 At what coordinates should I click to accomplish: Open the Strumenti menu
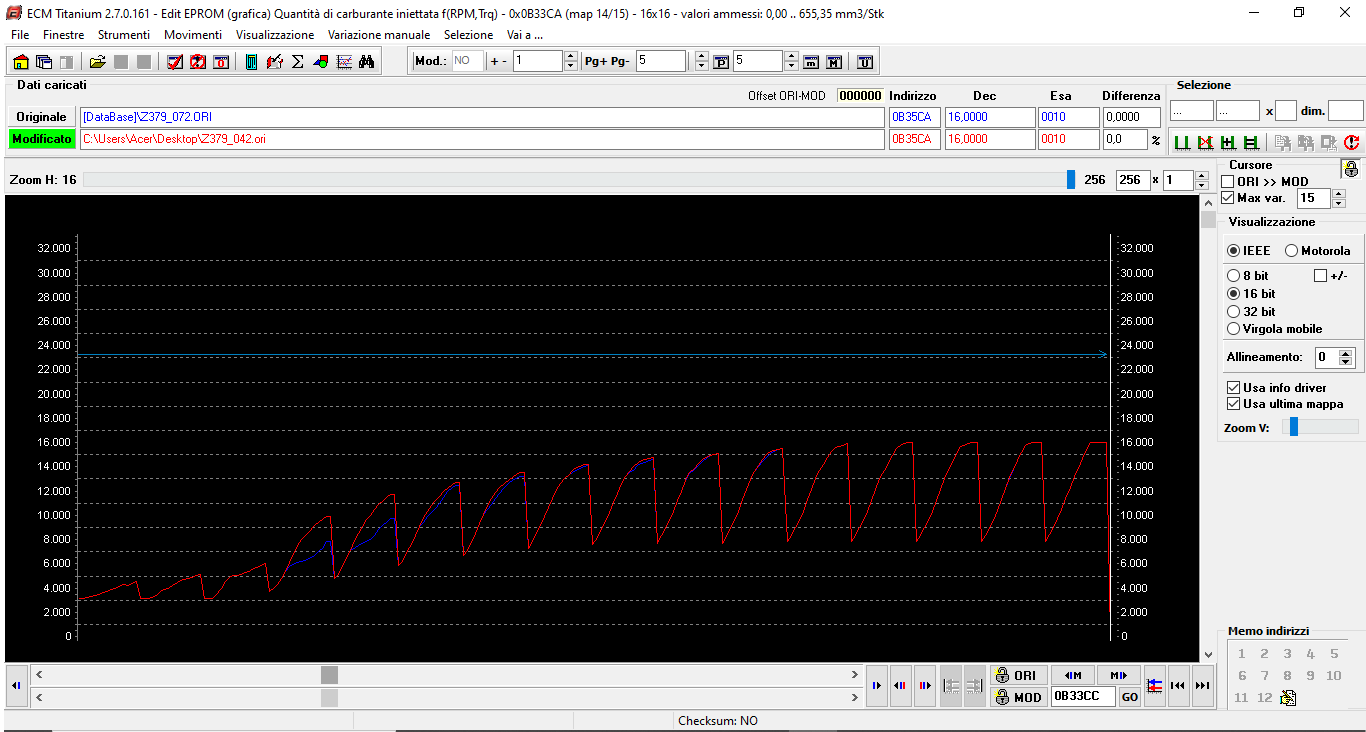(123, 34)
